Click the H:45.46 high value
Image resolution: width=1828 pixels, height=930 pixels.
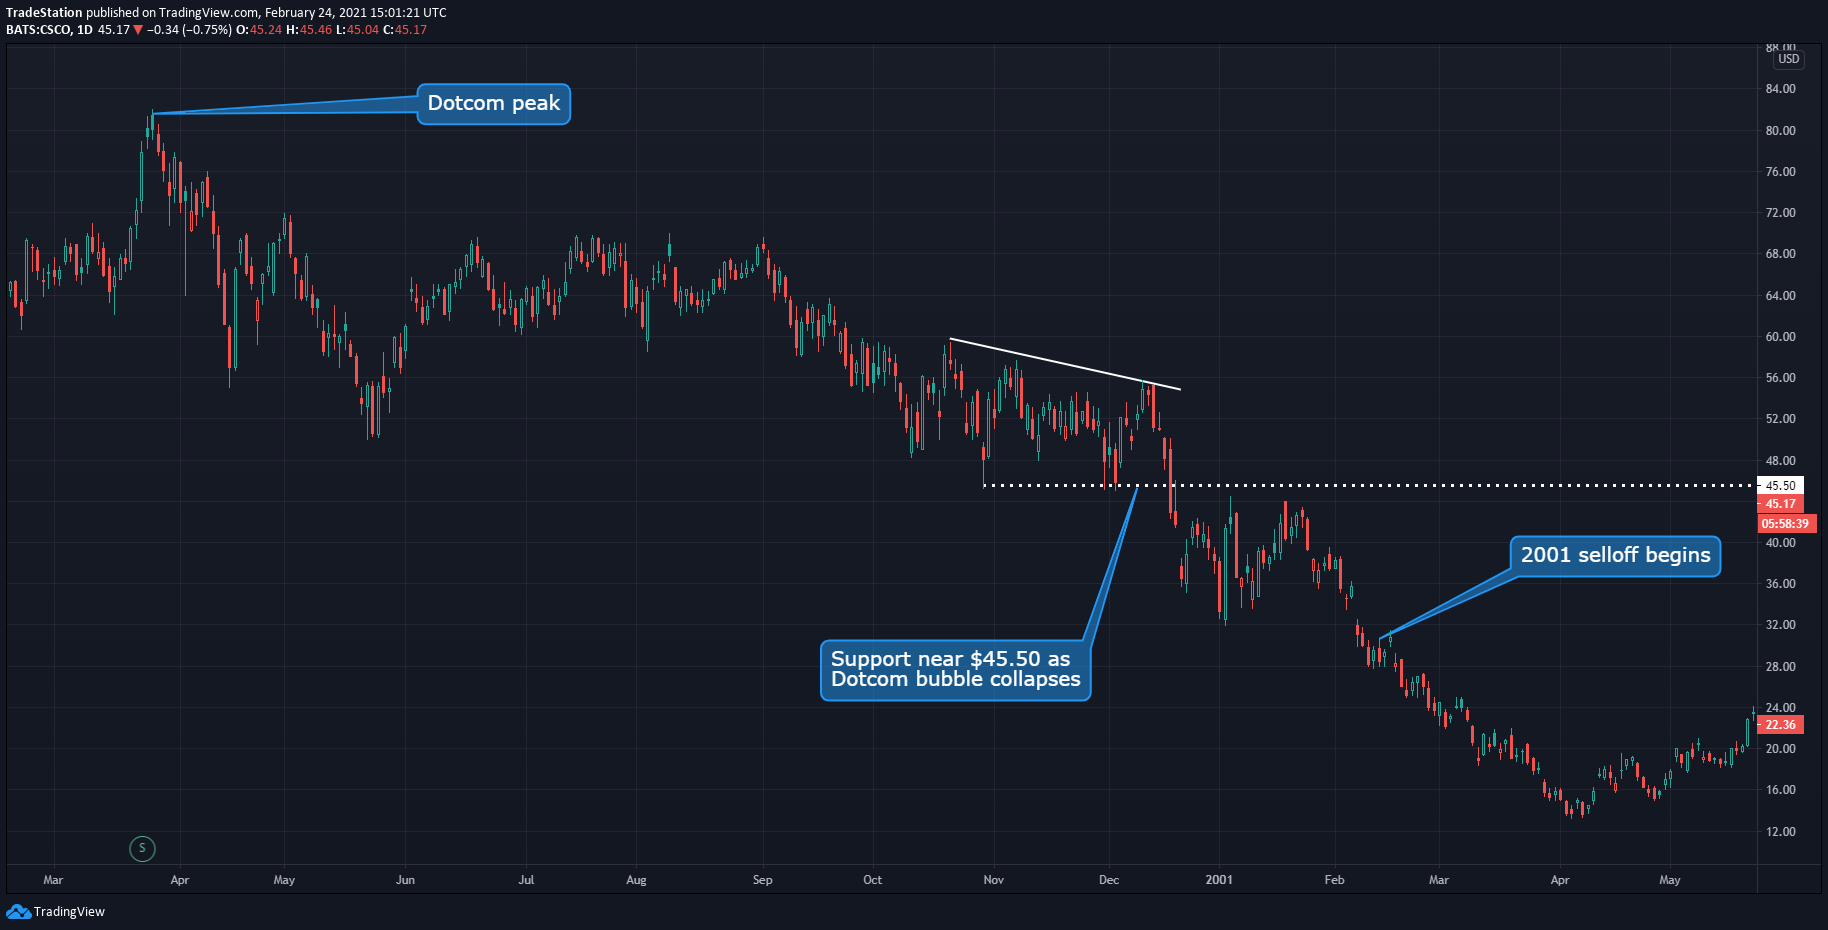coord(309,30)
